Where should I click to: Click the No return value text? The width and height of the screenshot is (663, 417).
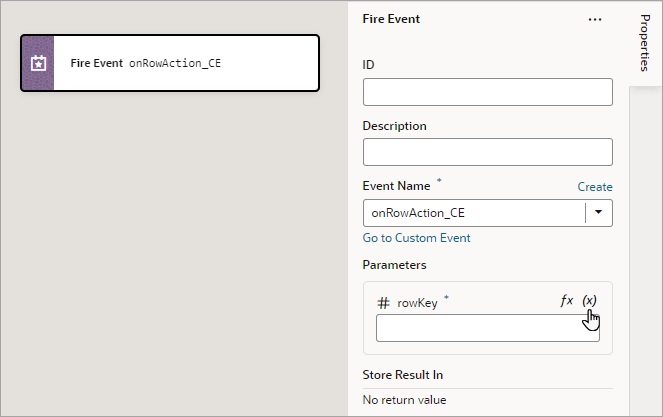pos(403,400)
